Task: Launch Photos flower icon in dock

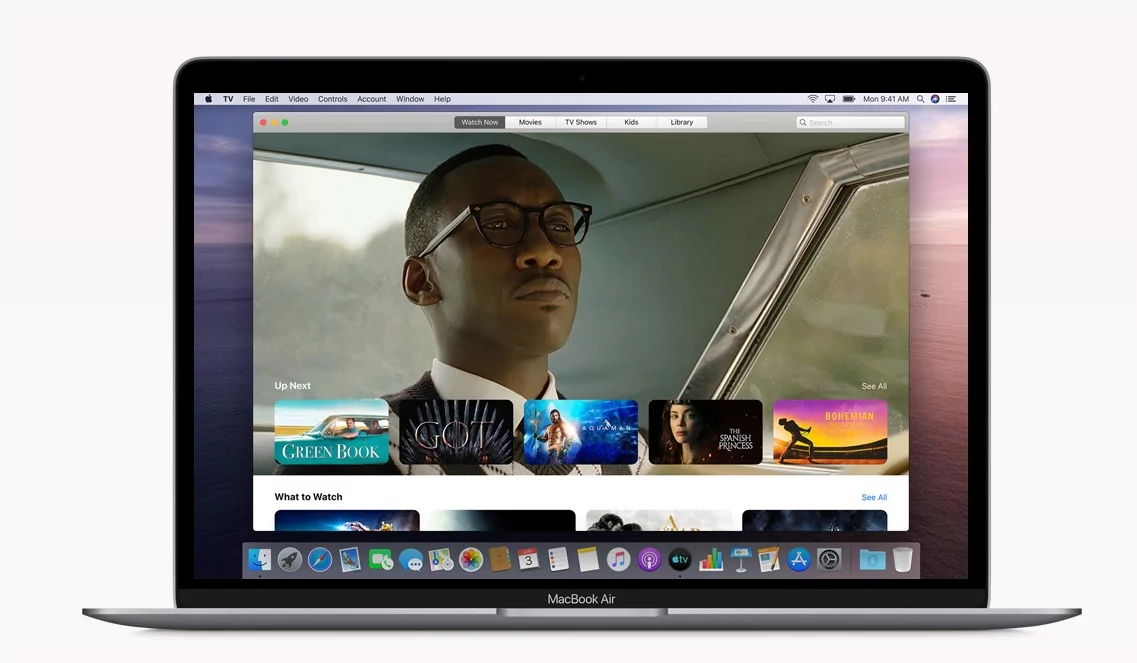Action: click(x=471, y=559)
